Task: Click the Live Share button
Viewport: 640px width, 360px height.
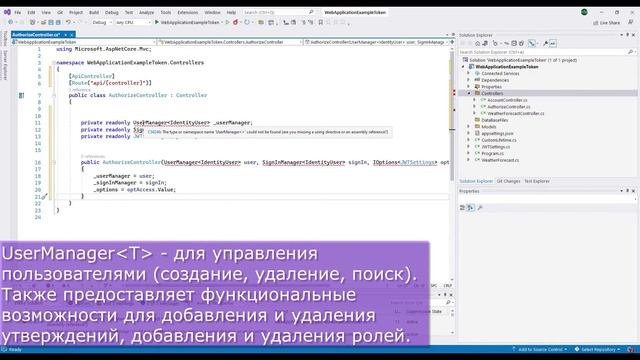Action: [x=607, y=23]
